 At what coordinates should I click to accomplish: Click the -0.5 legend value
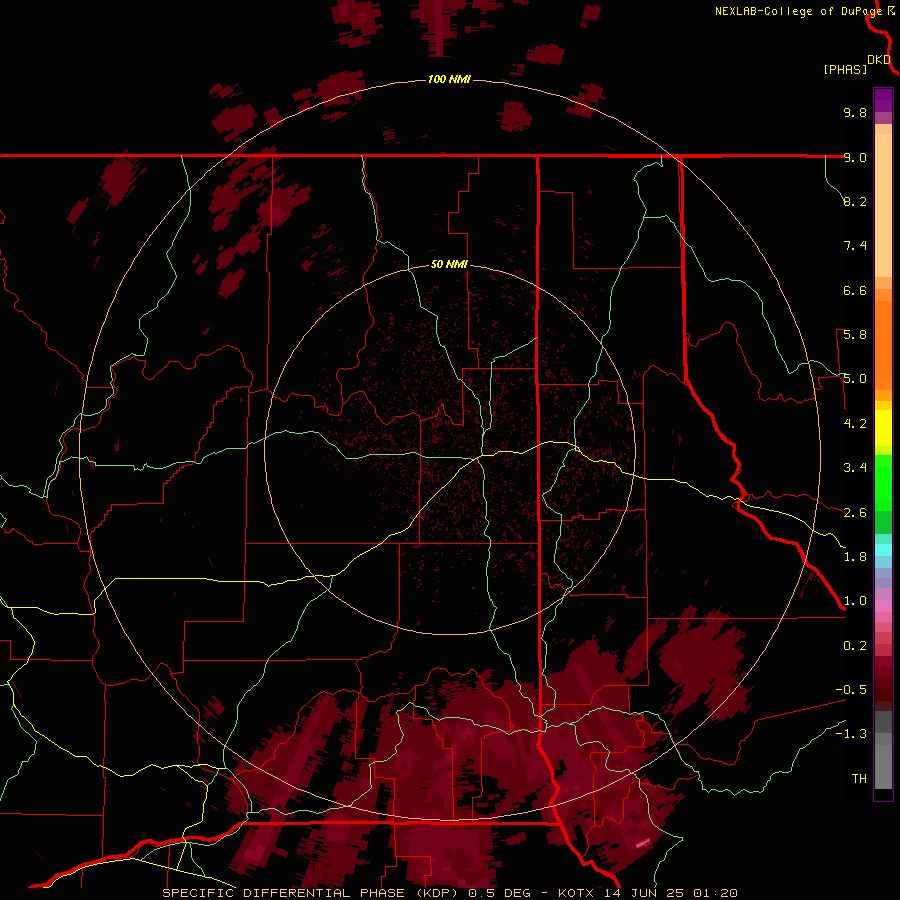(x=851, y=690)
